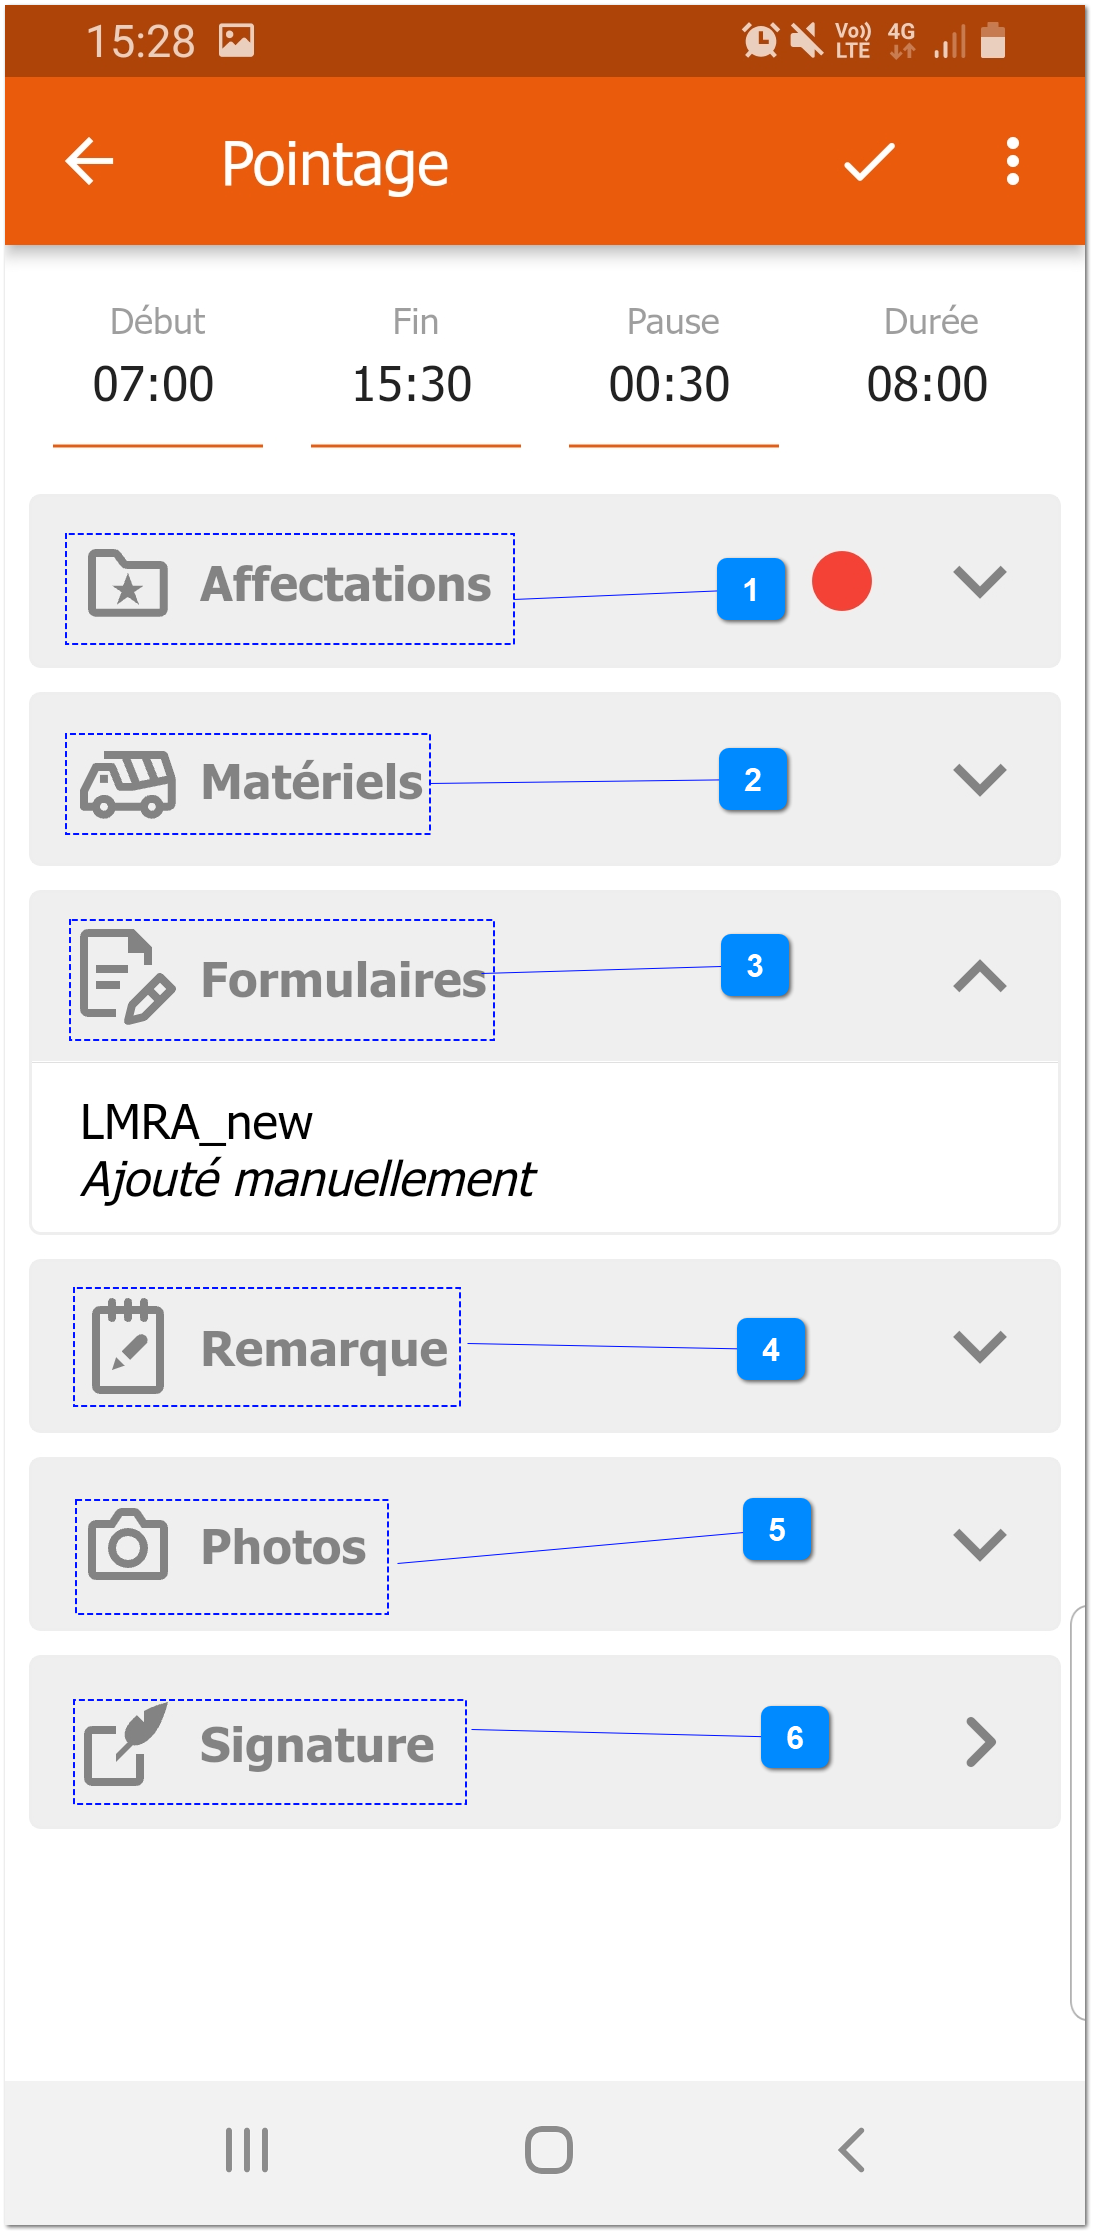Open Signature with the right arrow
This screenshot has height=2234, width=1094.
(x=981, y=1742)
